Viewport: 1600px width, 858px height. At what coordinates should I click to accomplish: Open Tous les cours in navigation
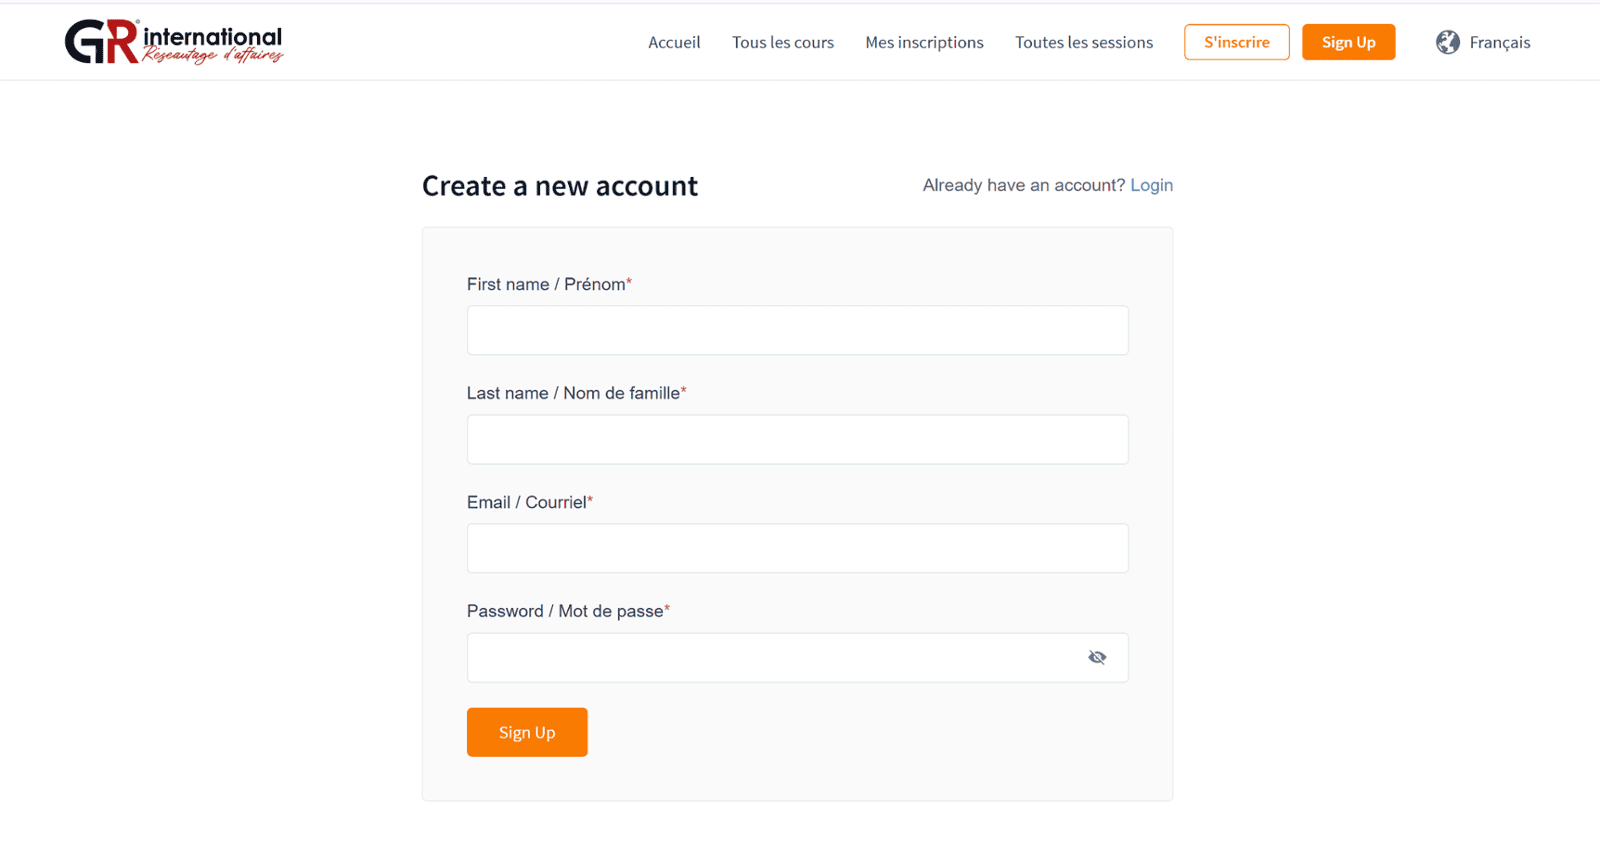(783, 42)
